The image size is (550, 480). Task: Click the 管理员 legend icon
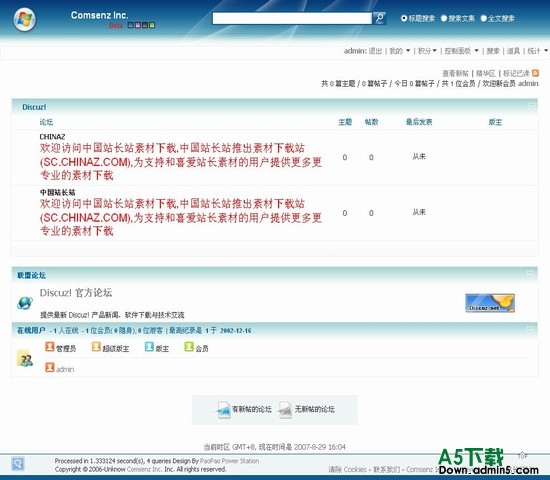(x=49, y=347)
